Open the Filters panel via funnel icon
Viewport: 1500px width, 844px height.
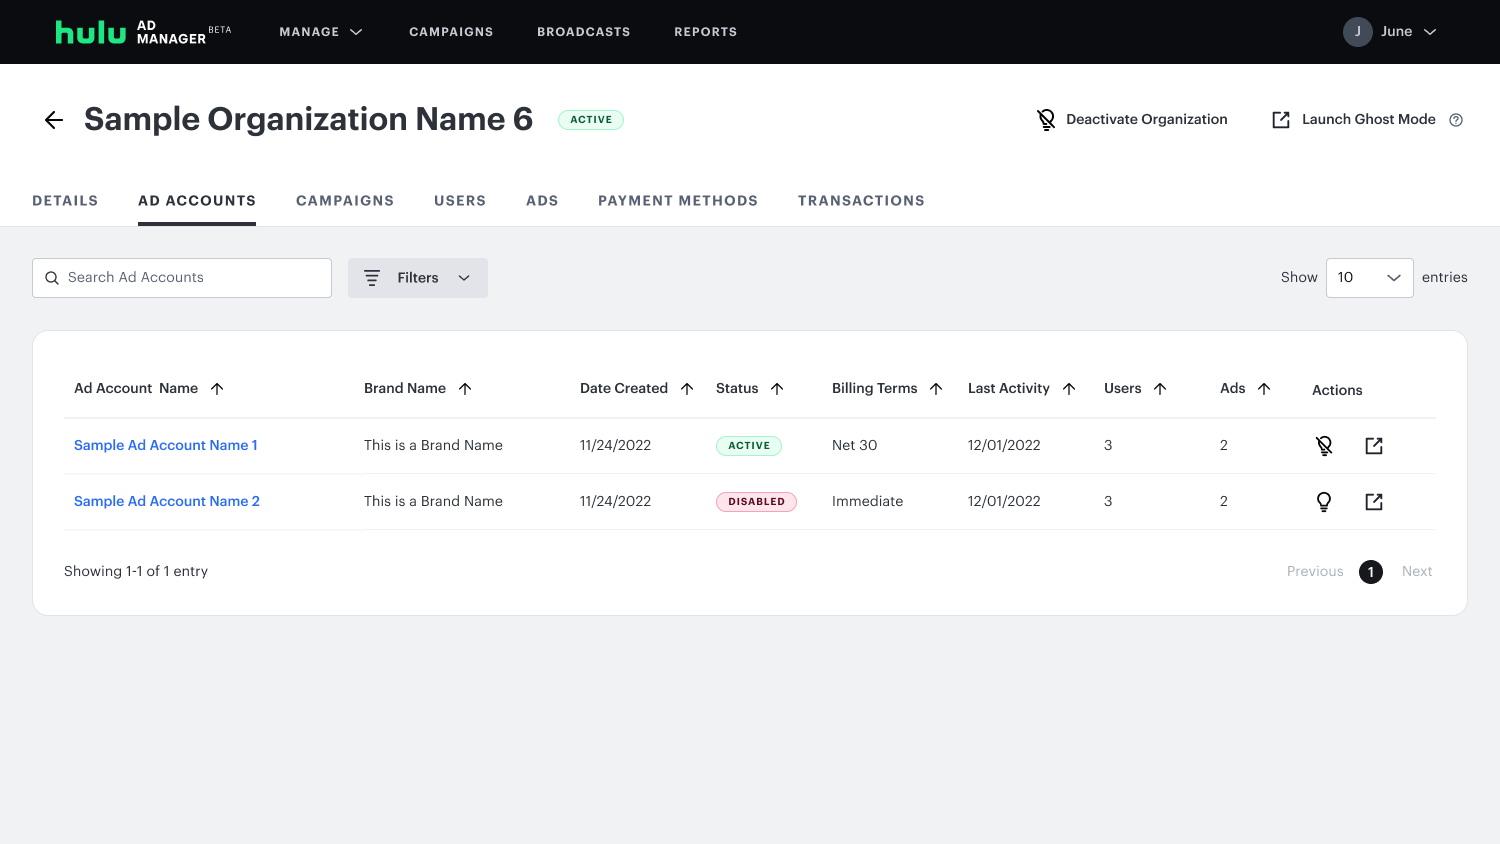click(371, 277)
